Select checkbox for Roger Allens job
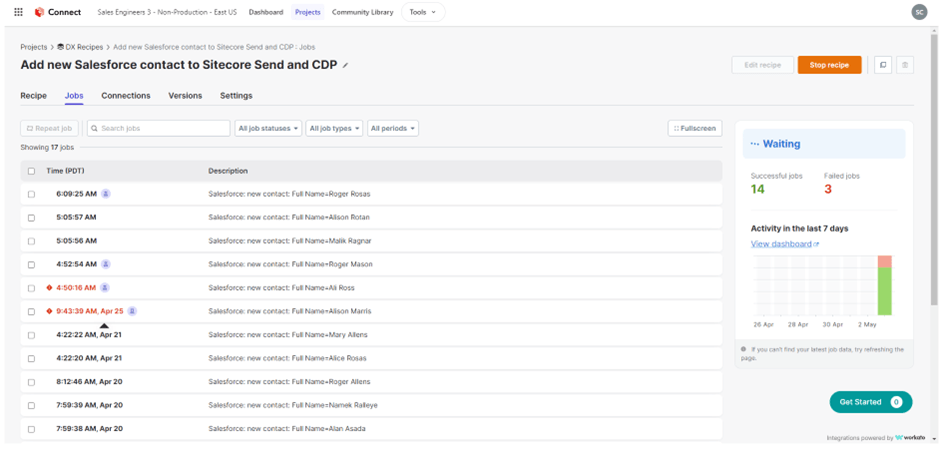 pyautogui.click(x=31, y=382)
